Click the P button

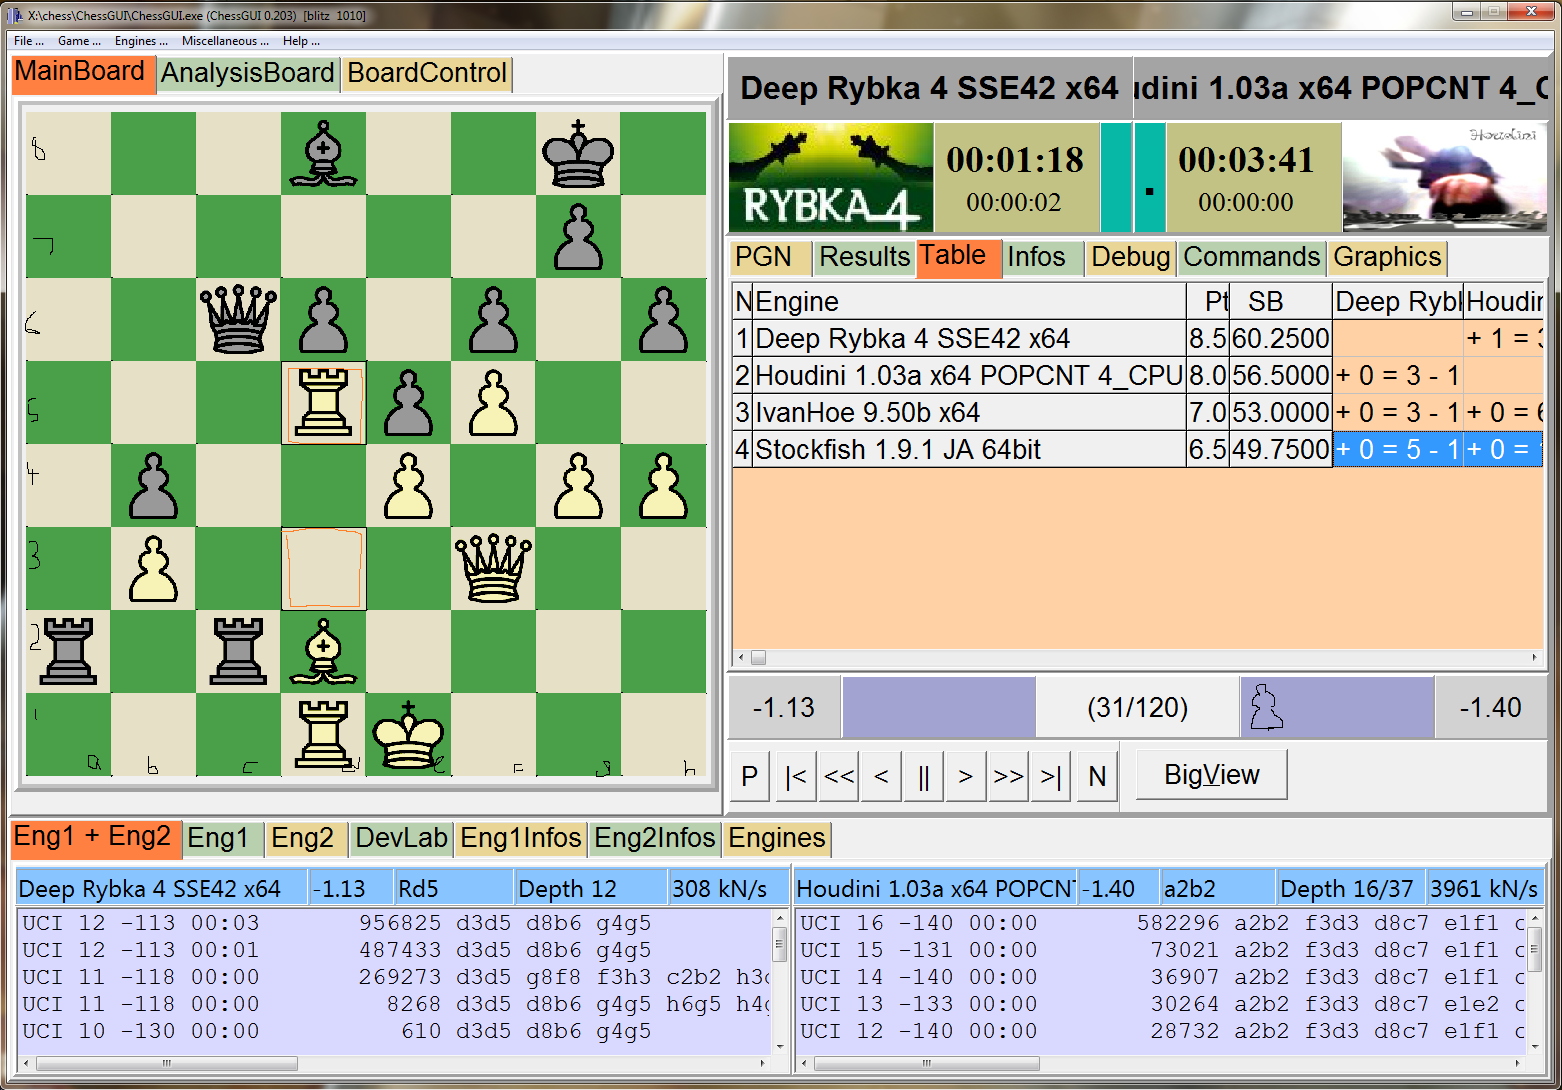(750, 776)
